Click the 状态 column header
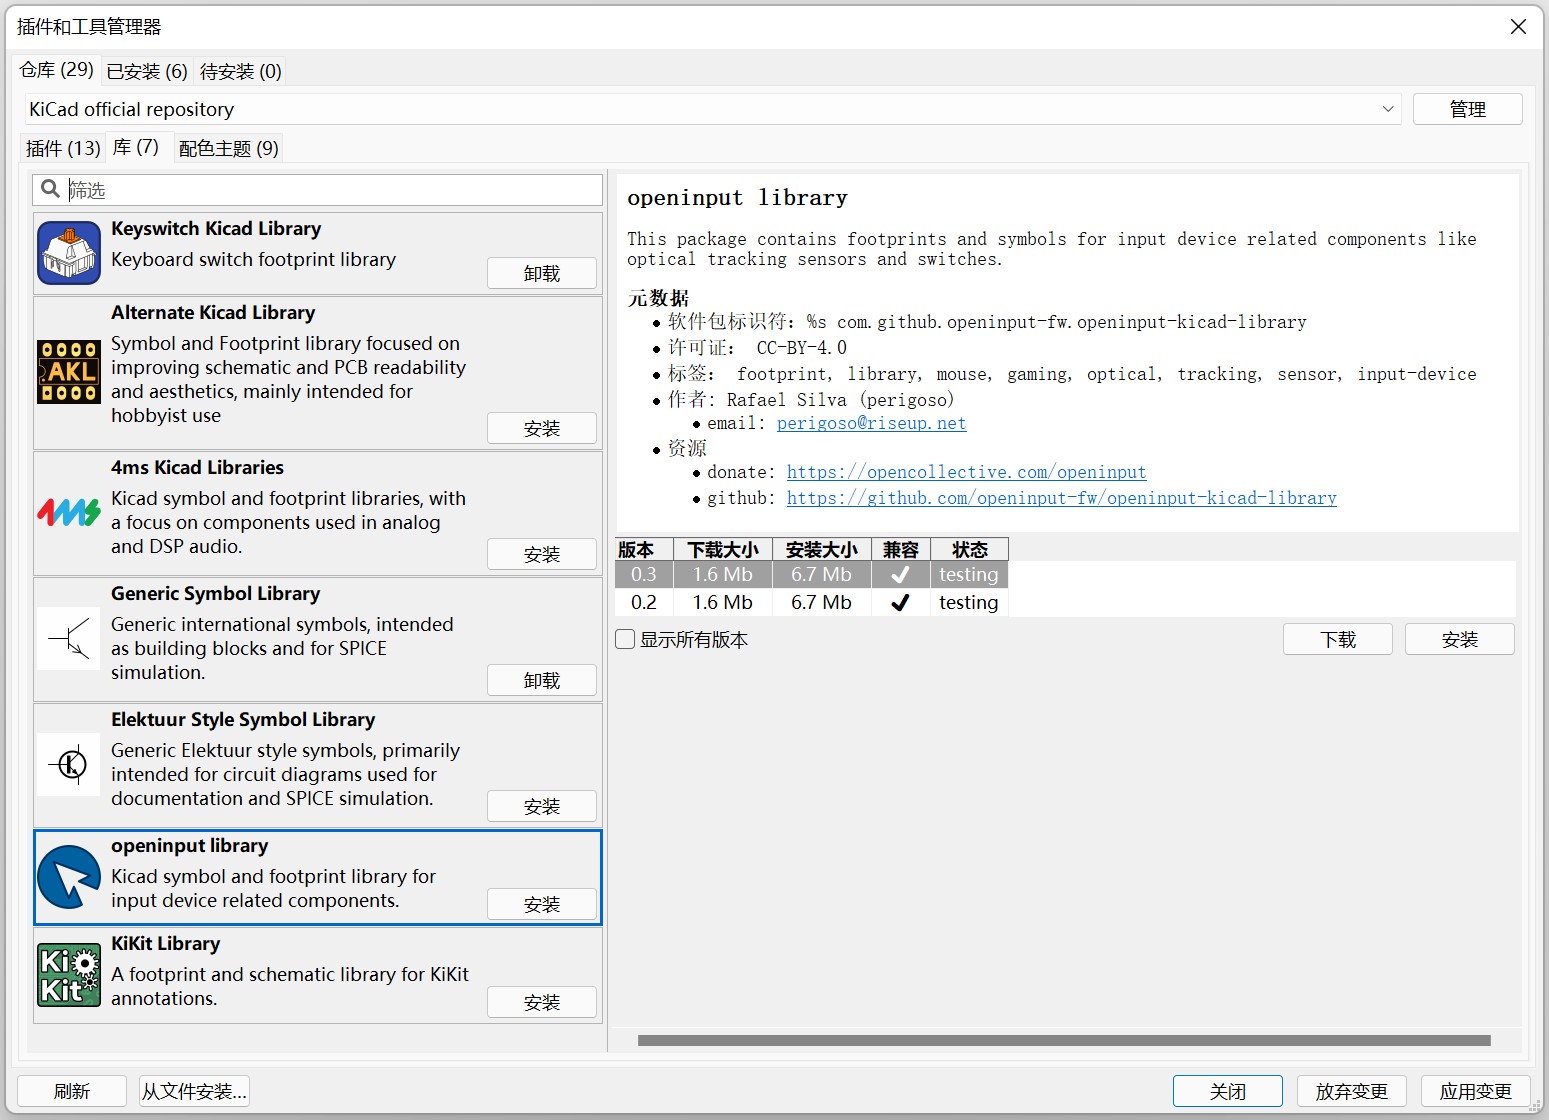Screen dimensions: 1549x1120 pos(969,549)
